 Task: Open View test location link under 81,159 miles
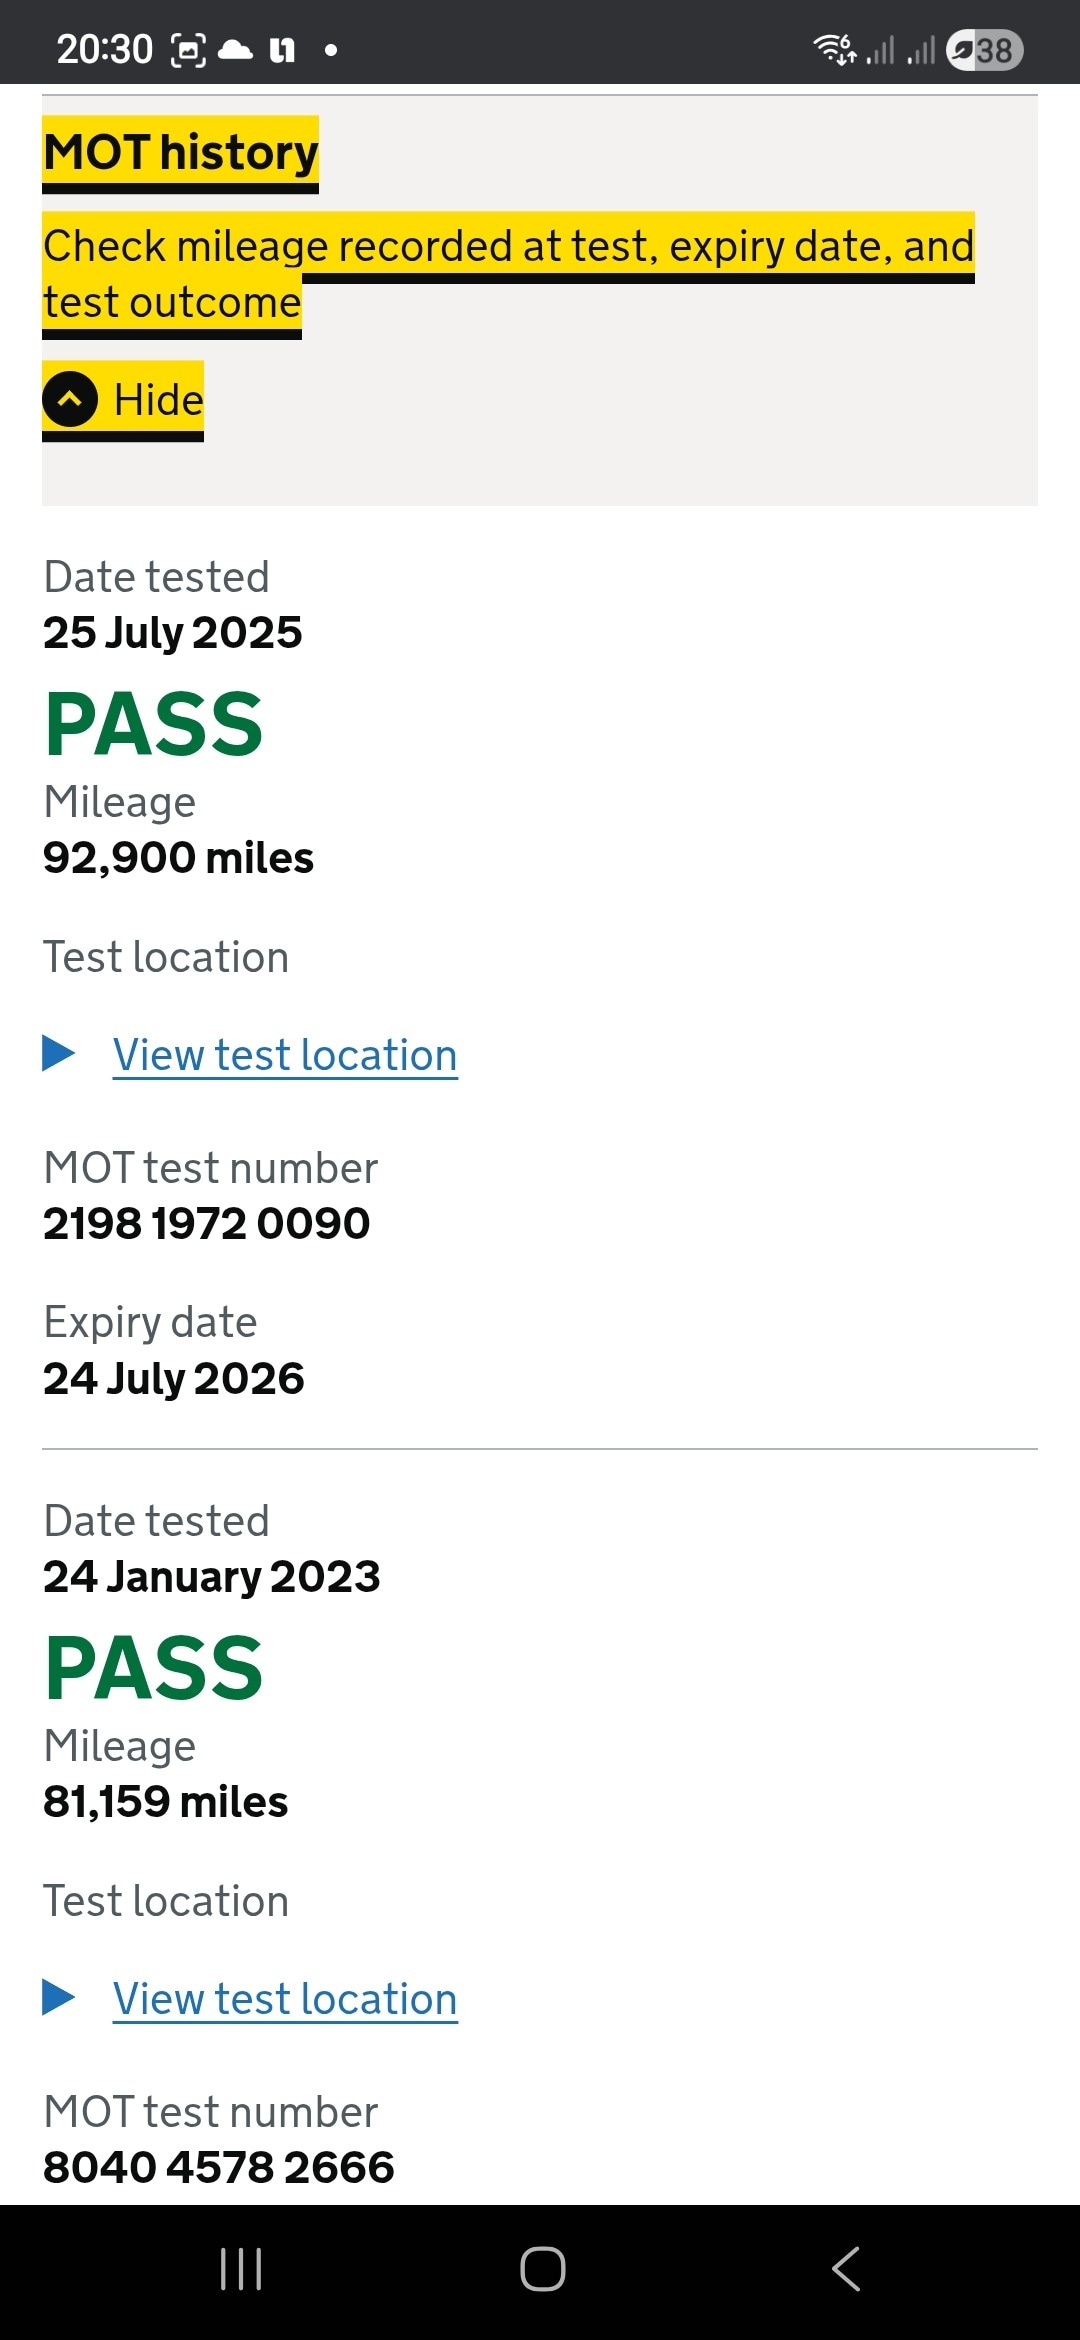(x=285, y=1999)
